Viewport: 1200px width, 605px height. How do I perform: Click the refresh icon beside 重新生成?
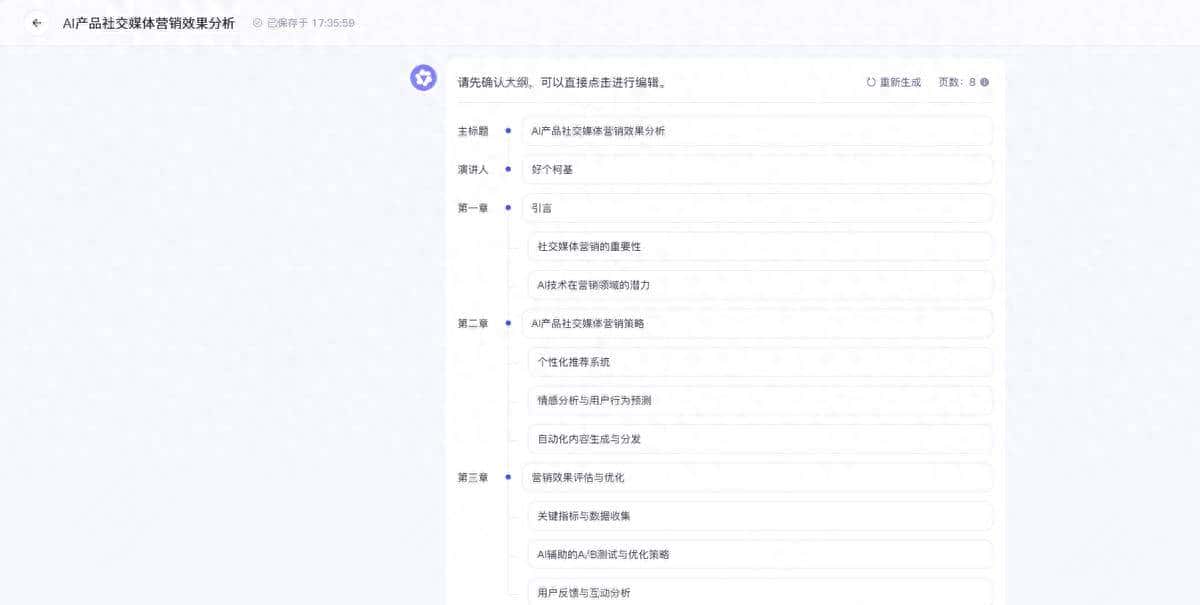pyautogui.click(x=869, y=82)
